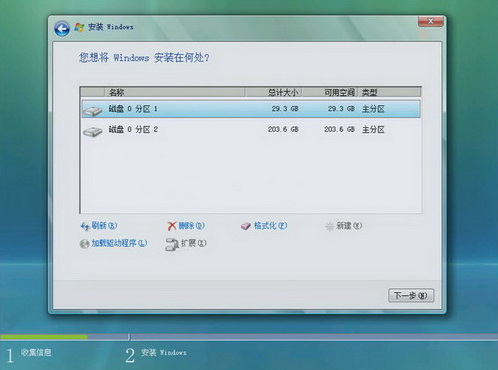Refresh the list via 刷新(R) link
The height and width of the screenshot is (370, 498).
pos(104,226)
